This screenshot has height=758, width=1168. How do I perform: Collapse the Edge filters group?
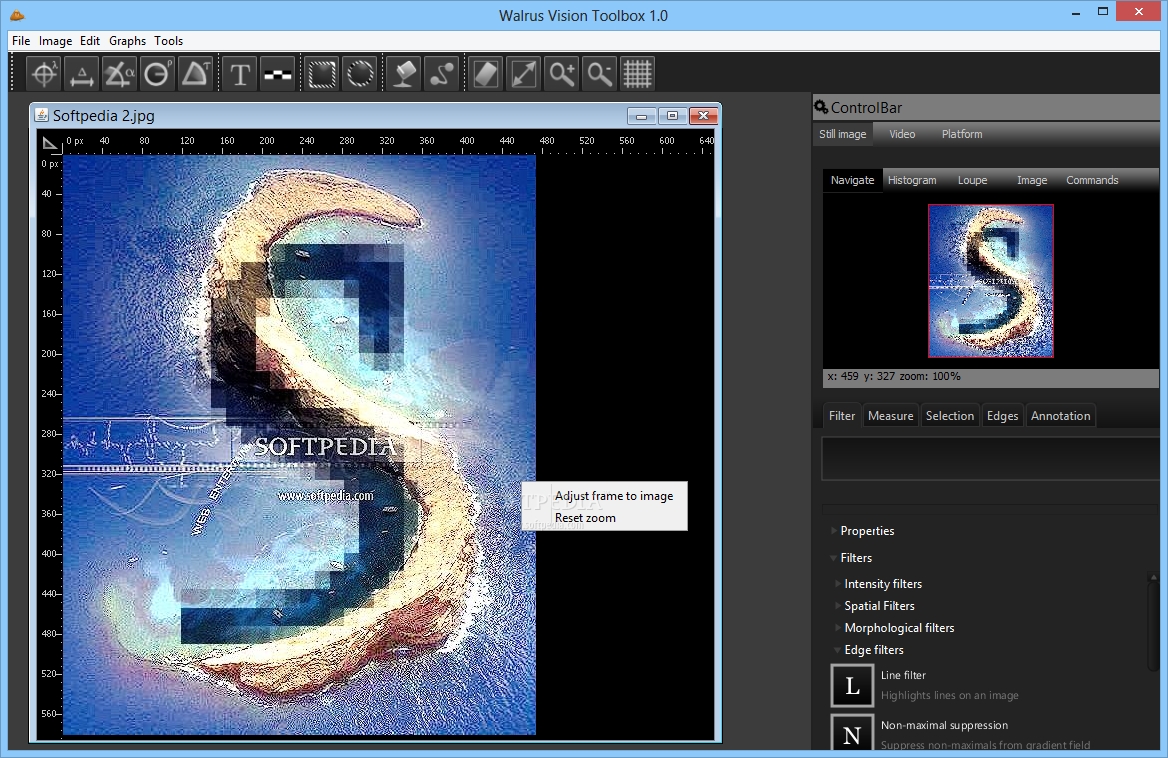click(x=873, y=650)
